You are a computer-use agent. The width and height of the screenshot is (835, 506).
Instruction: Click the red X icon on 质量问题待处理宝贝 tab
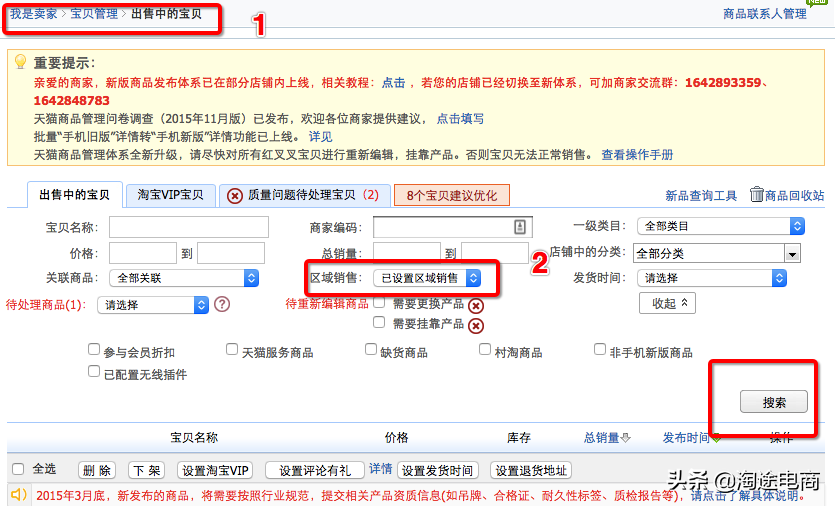point(235,196)
